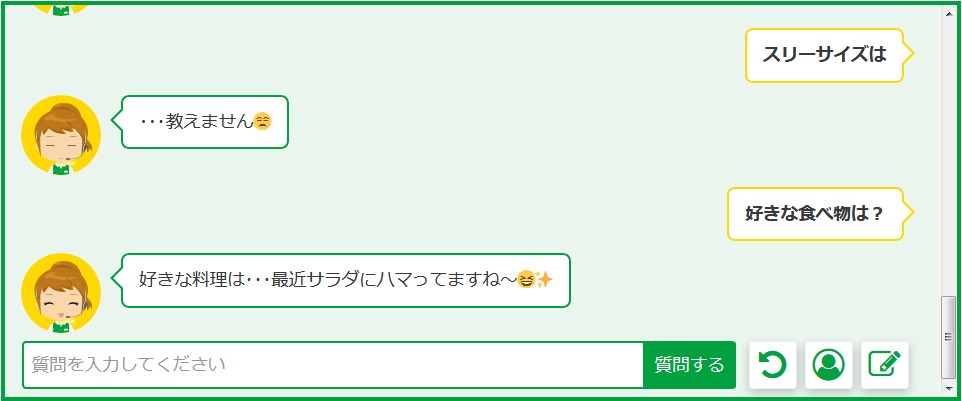Click the 好きな食べ物は？ question bubble
The height and width of the screenshot is (401, 962).
(x=815, y=214)
